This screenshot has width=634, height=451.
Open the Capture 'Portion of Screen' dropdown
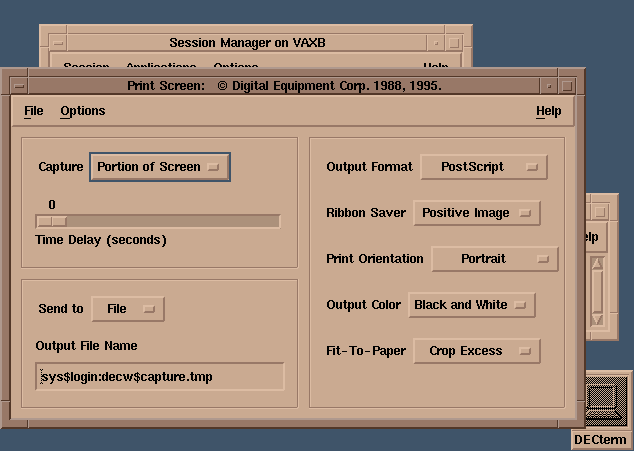(160, 167)
